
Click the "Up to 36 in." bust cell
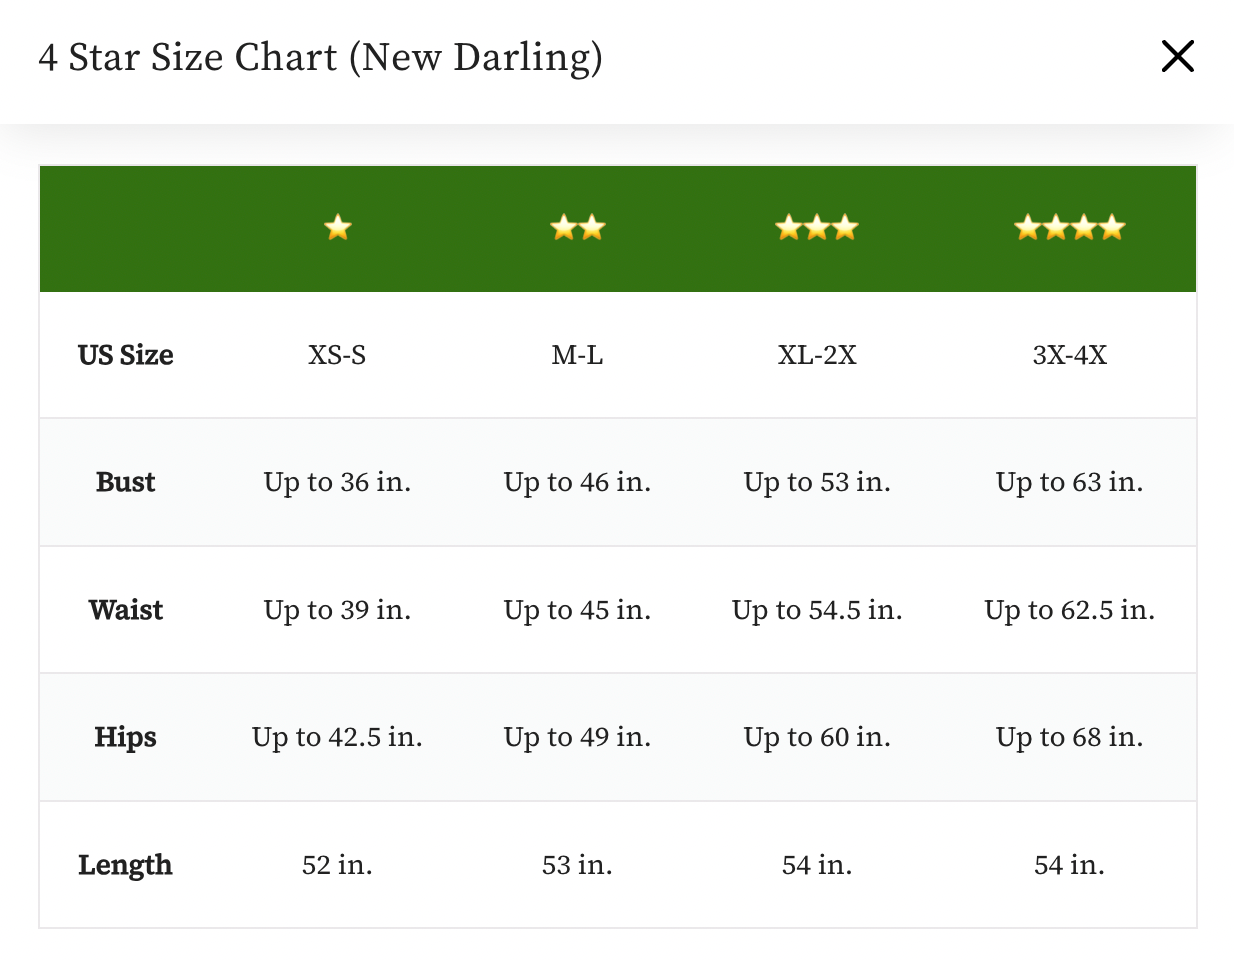point(337,482)
